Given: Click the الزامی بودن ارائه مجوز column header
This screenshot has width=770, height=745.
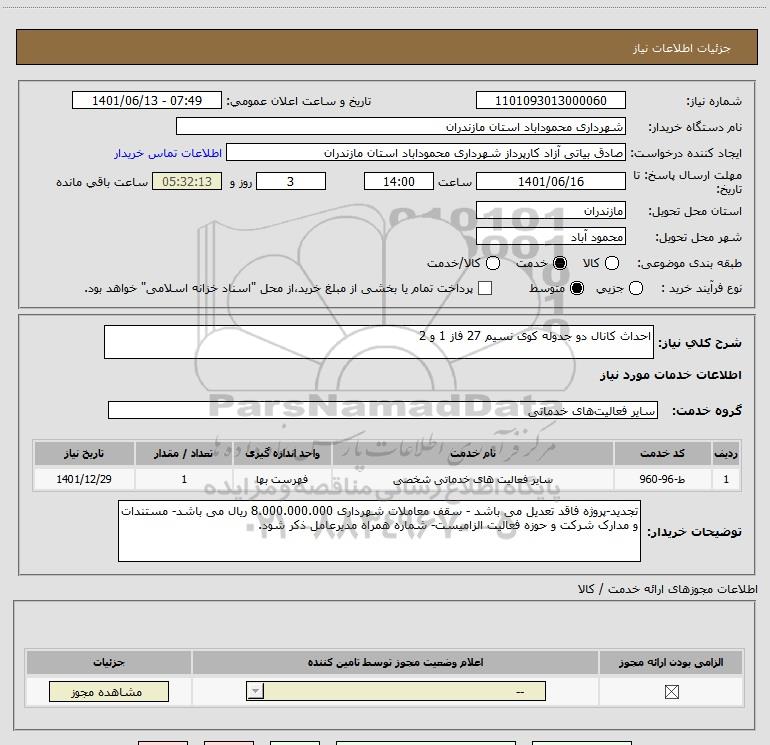Looking at the screenshot, I should pyautogui.click(x=671, y=662).
